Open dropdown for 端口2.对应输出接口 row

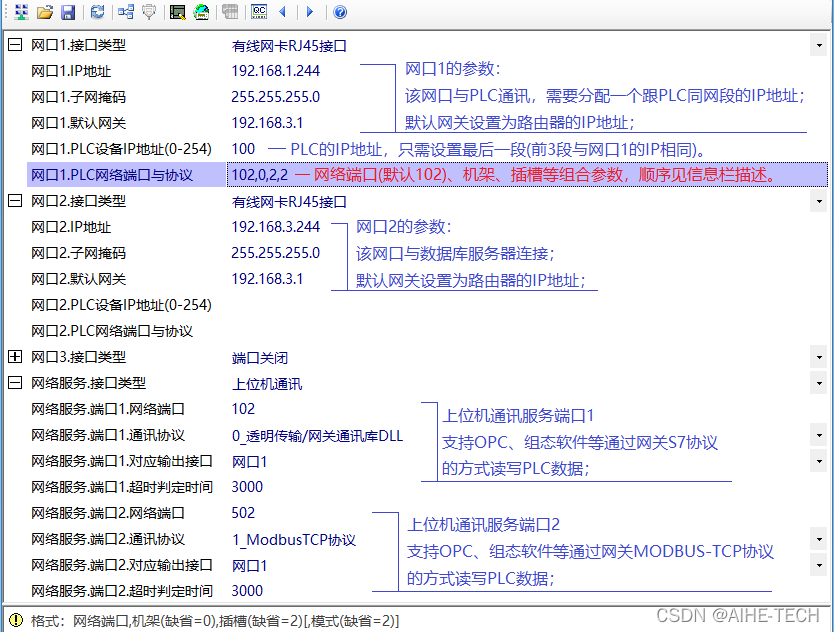(x=819, y=566)
